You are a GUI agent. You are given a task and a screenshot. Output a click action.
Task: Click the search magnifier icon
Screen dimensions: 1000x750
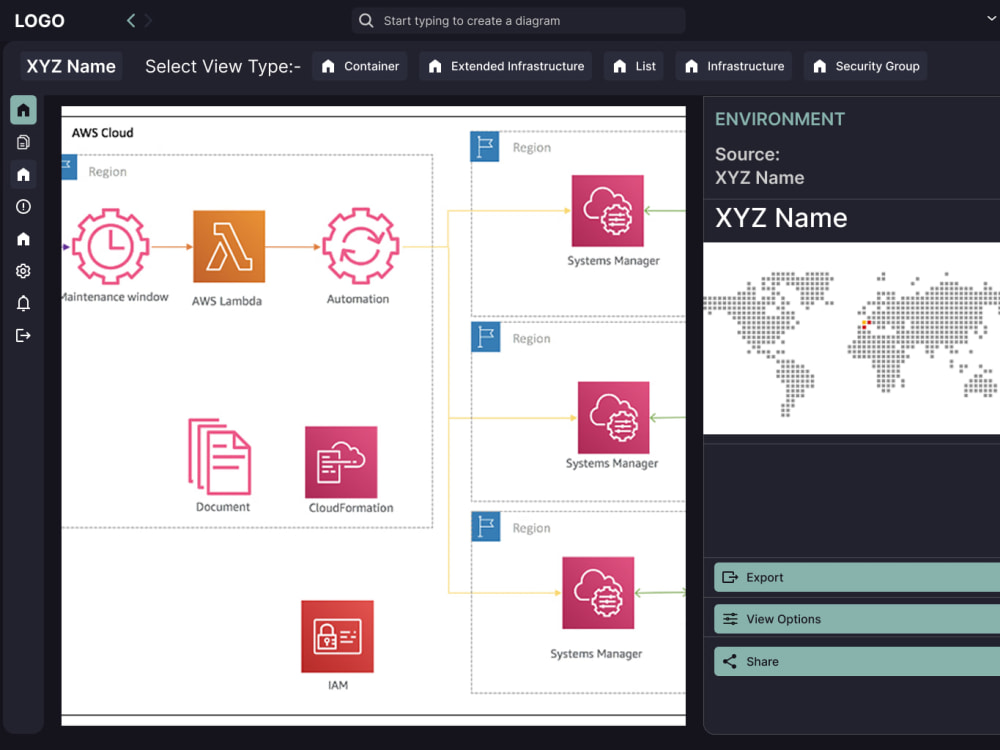[x=366, y=20]
